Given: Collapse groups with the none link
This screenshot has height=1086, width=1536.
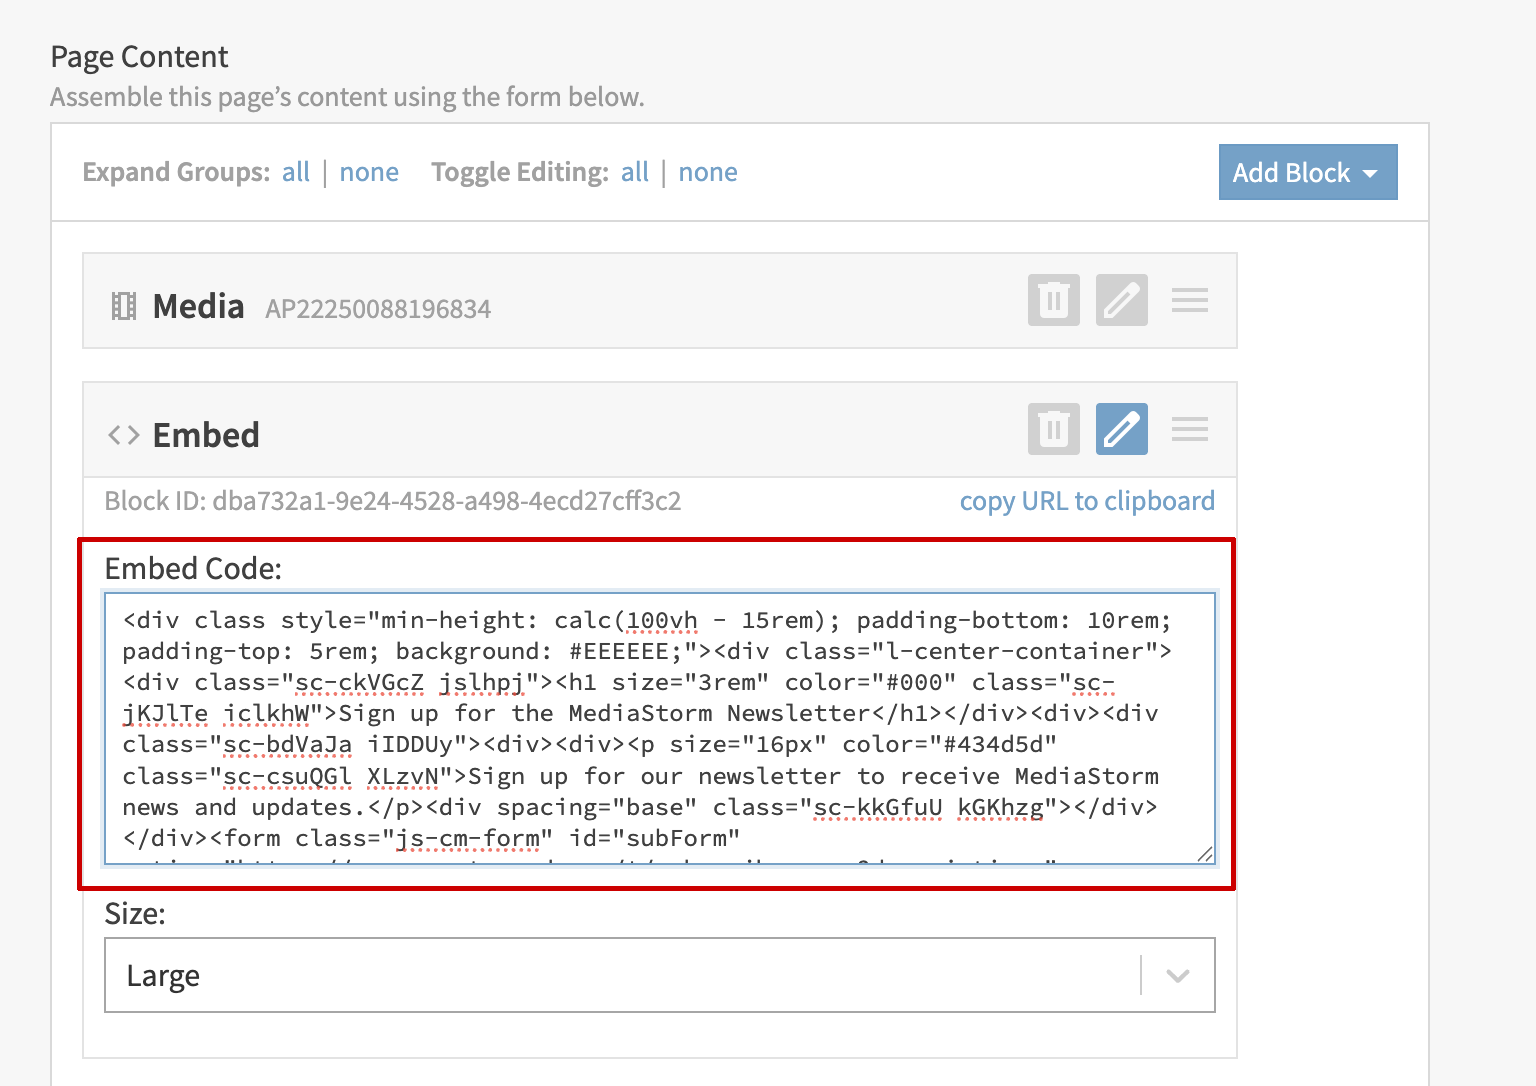Looking at the screenshot, I should coord(369,172).
